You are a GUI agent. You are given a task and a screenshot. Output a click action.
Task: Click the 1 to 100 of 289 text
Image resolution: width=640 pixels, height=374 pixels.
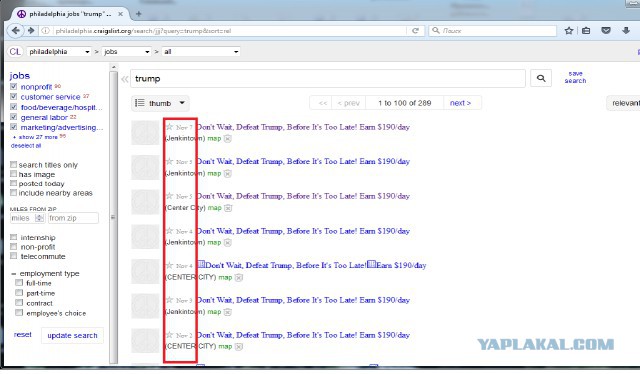point(404,103)
